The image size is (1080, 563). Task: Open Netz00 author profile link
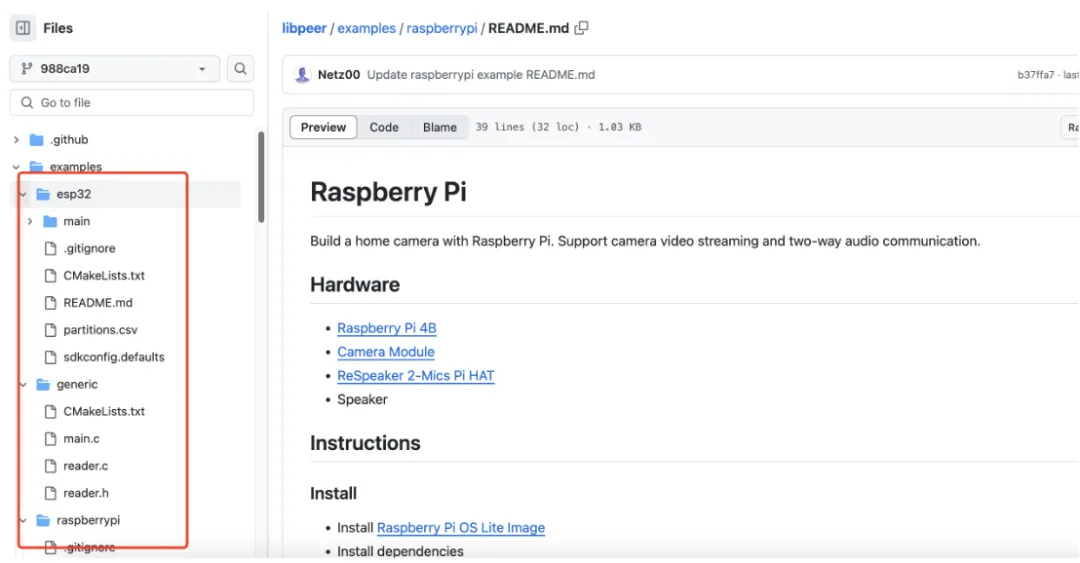click(x=339, y=74)
